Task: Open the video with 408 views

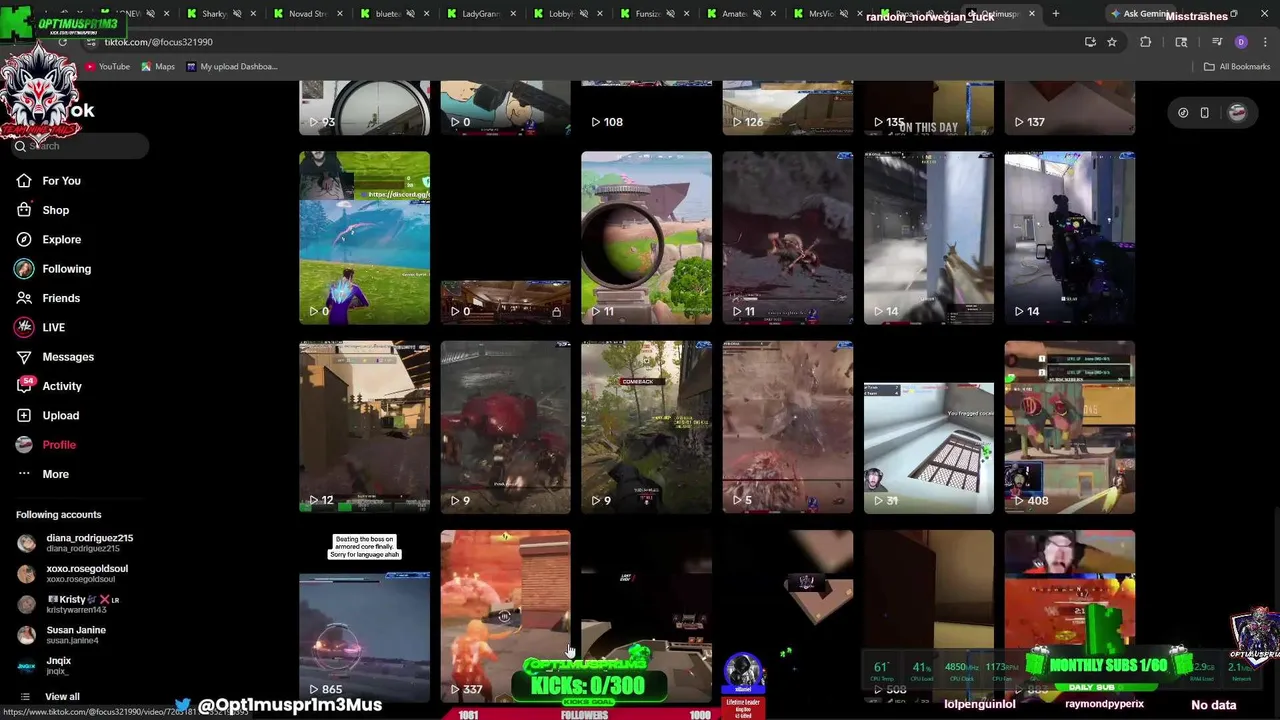Action: pyautogui.click(x=1069, y=427)
